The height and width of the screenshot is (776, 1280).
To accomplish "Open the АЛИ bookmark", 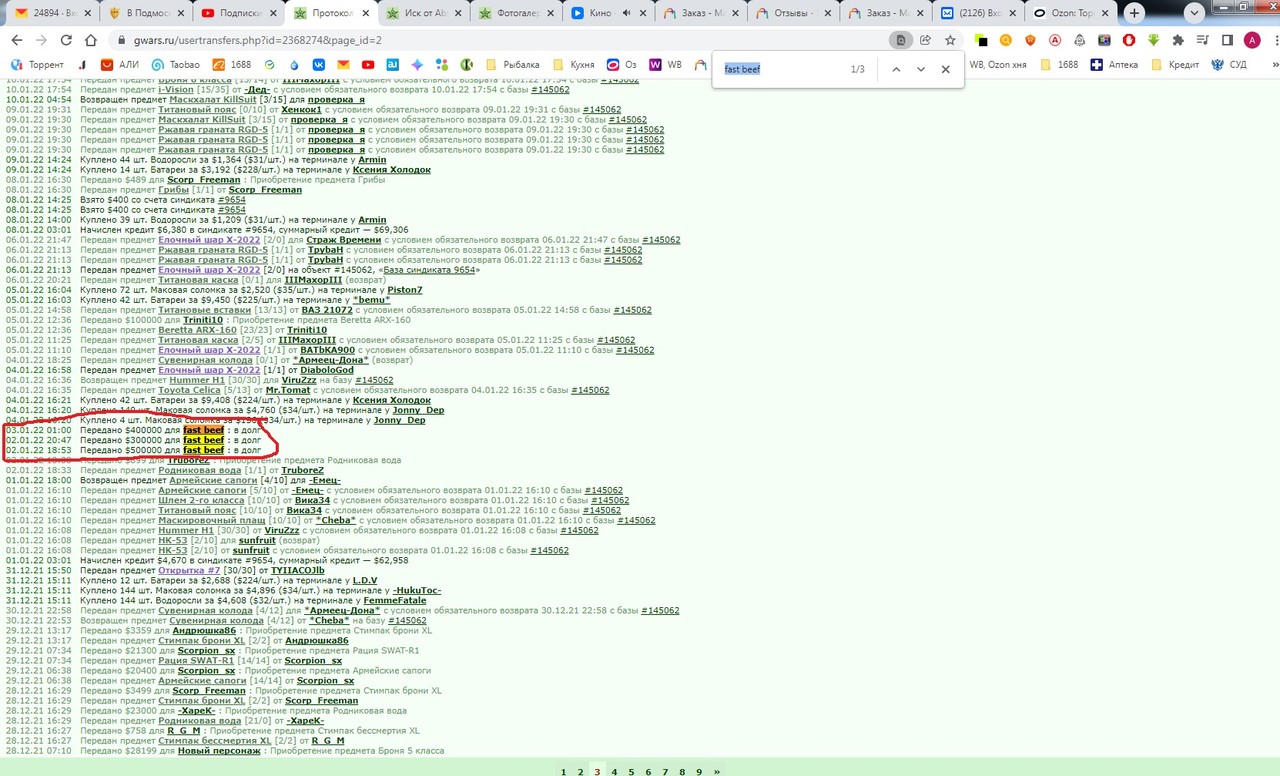I will tap(119, 64).
